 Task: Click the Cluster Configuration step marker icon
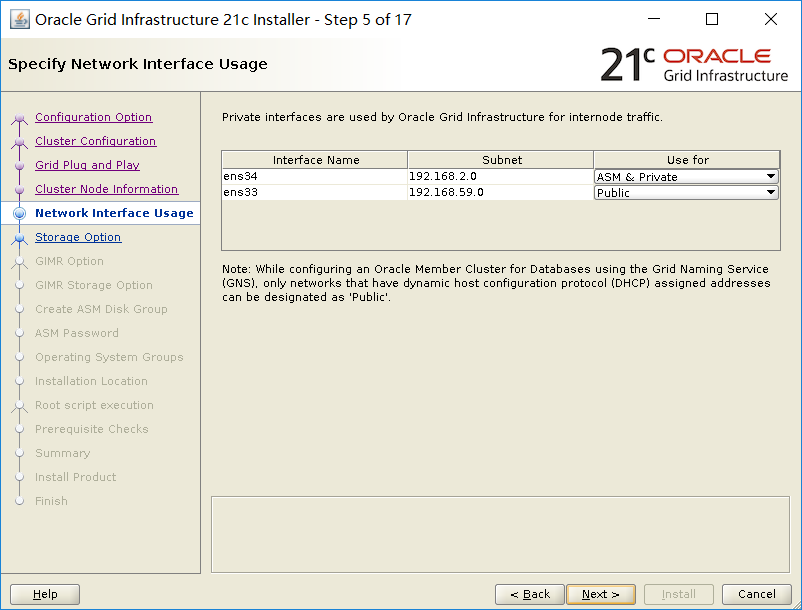pyautogui.click(x=19, y=142)
